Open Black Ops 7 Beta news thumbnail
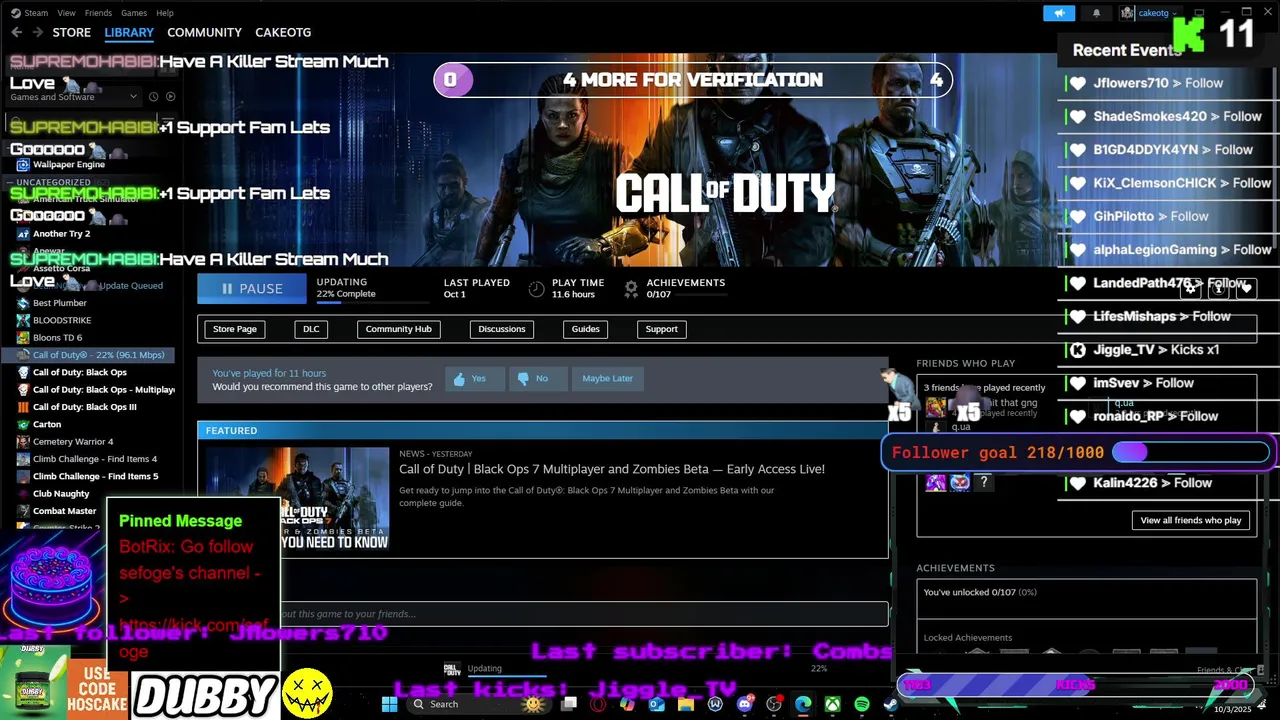 (x=297, y=498)
